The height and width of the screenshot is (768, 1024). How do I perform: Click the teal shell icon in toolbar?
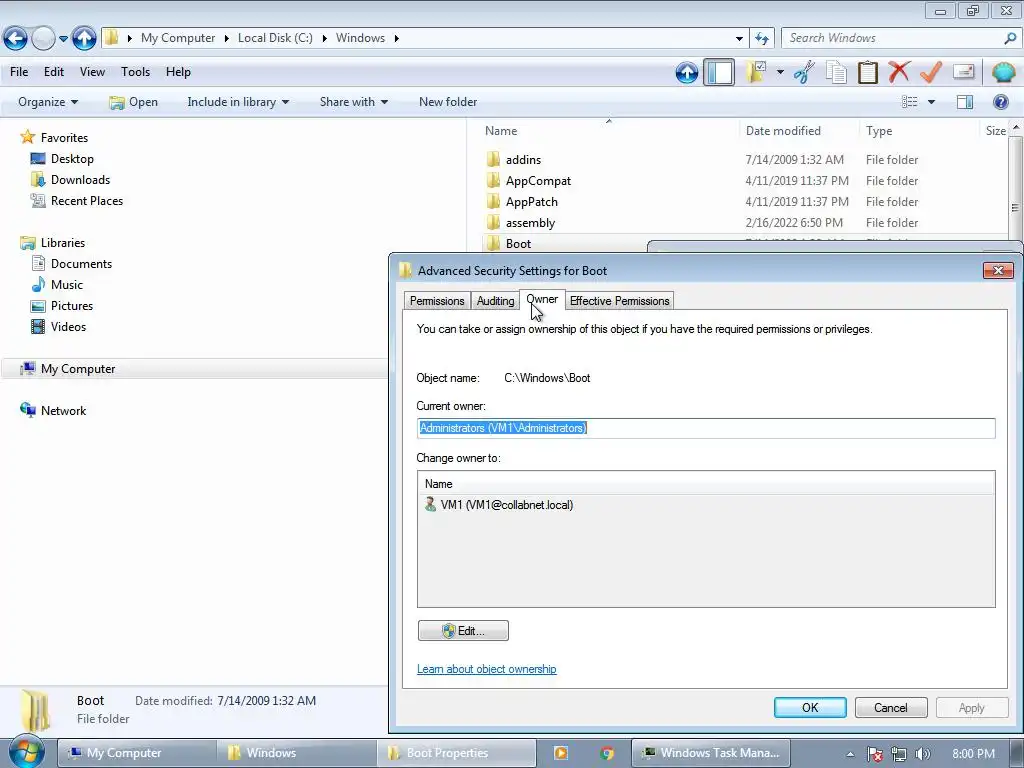point(1003,72)
